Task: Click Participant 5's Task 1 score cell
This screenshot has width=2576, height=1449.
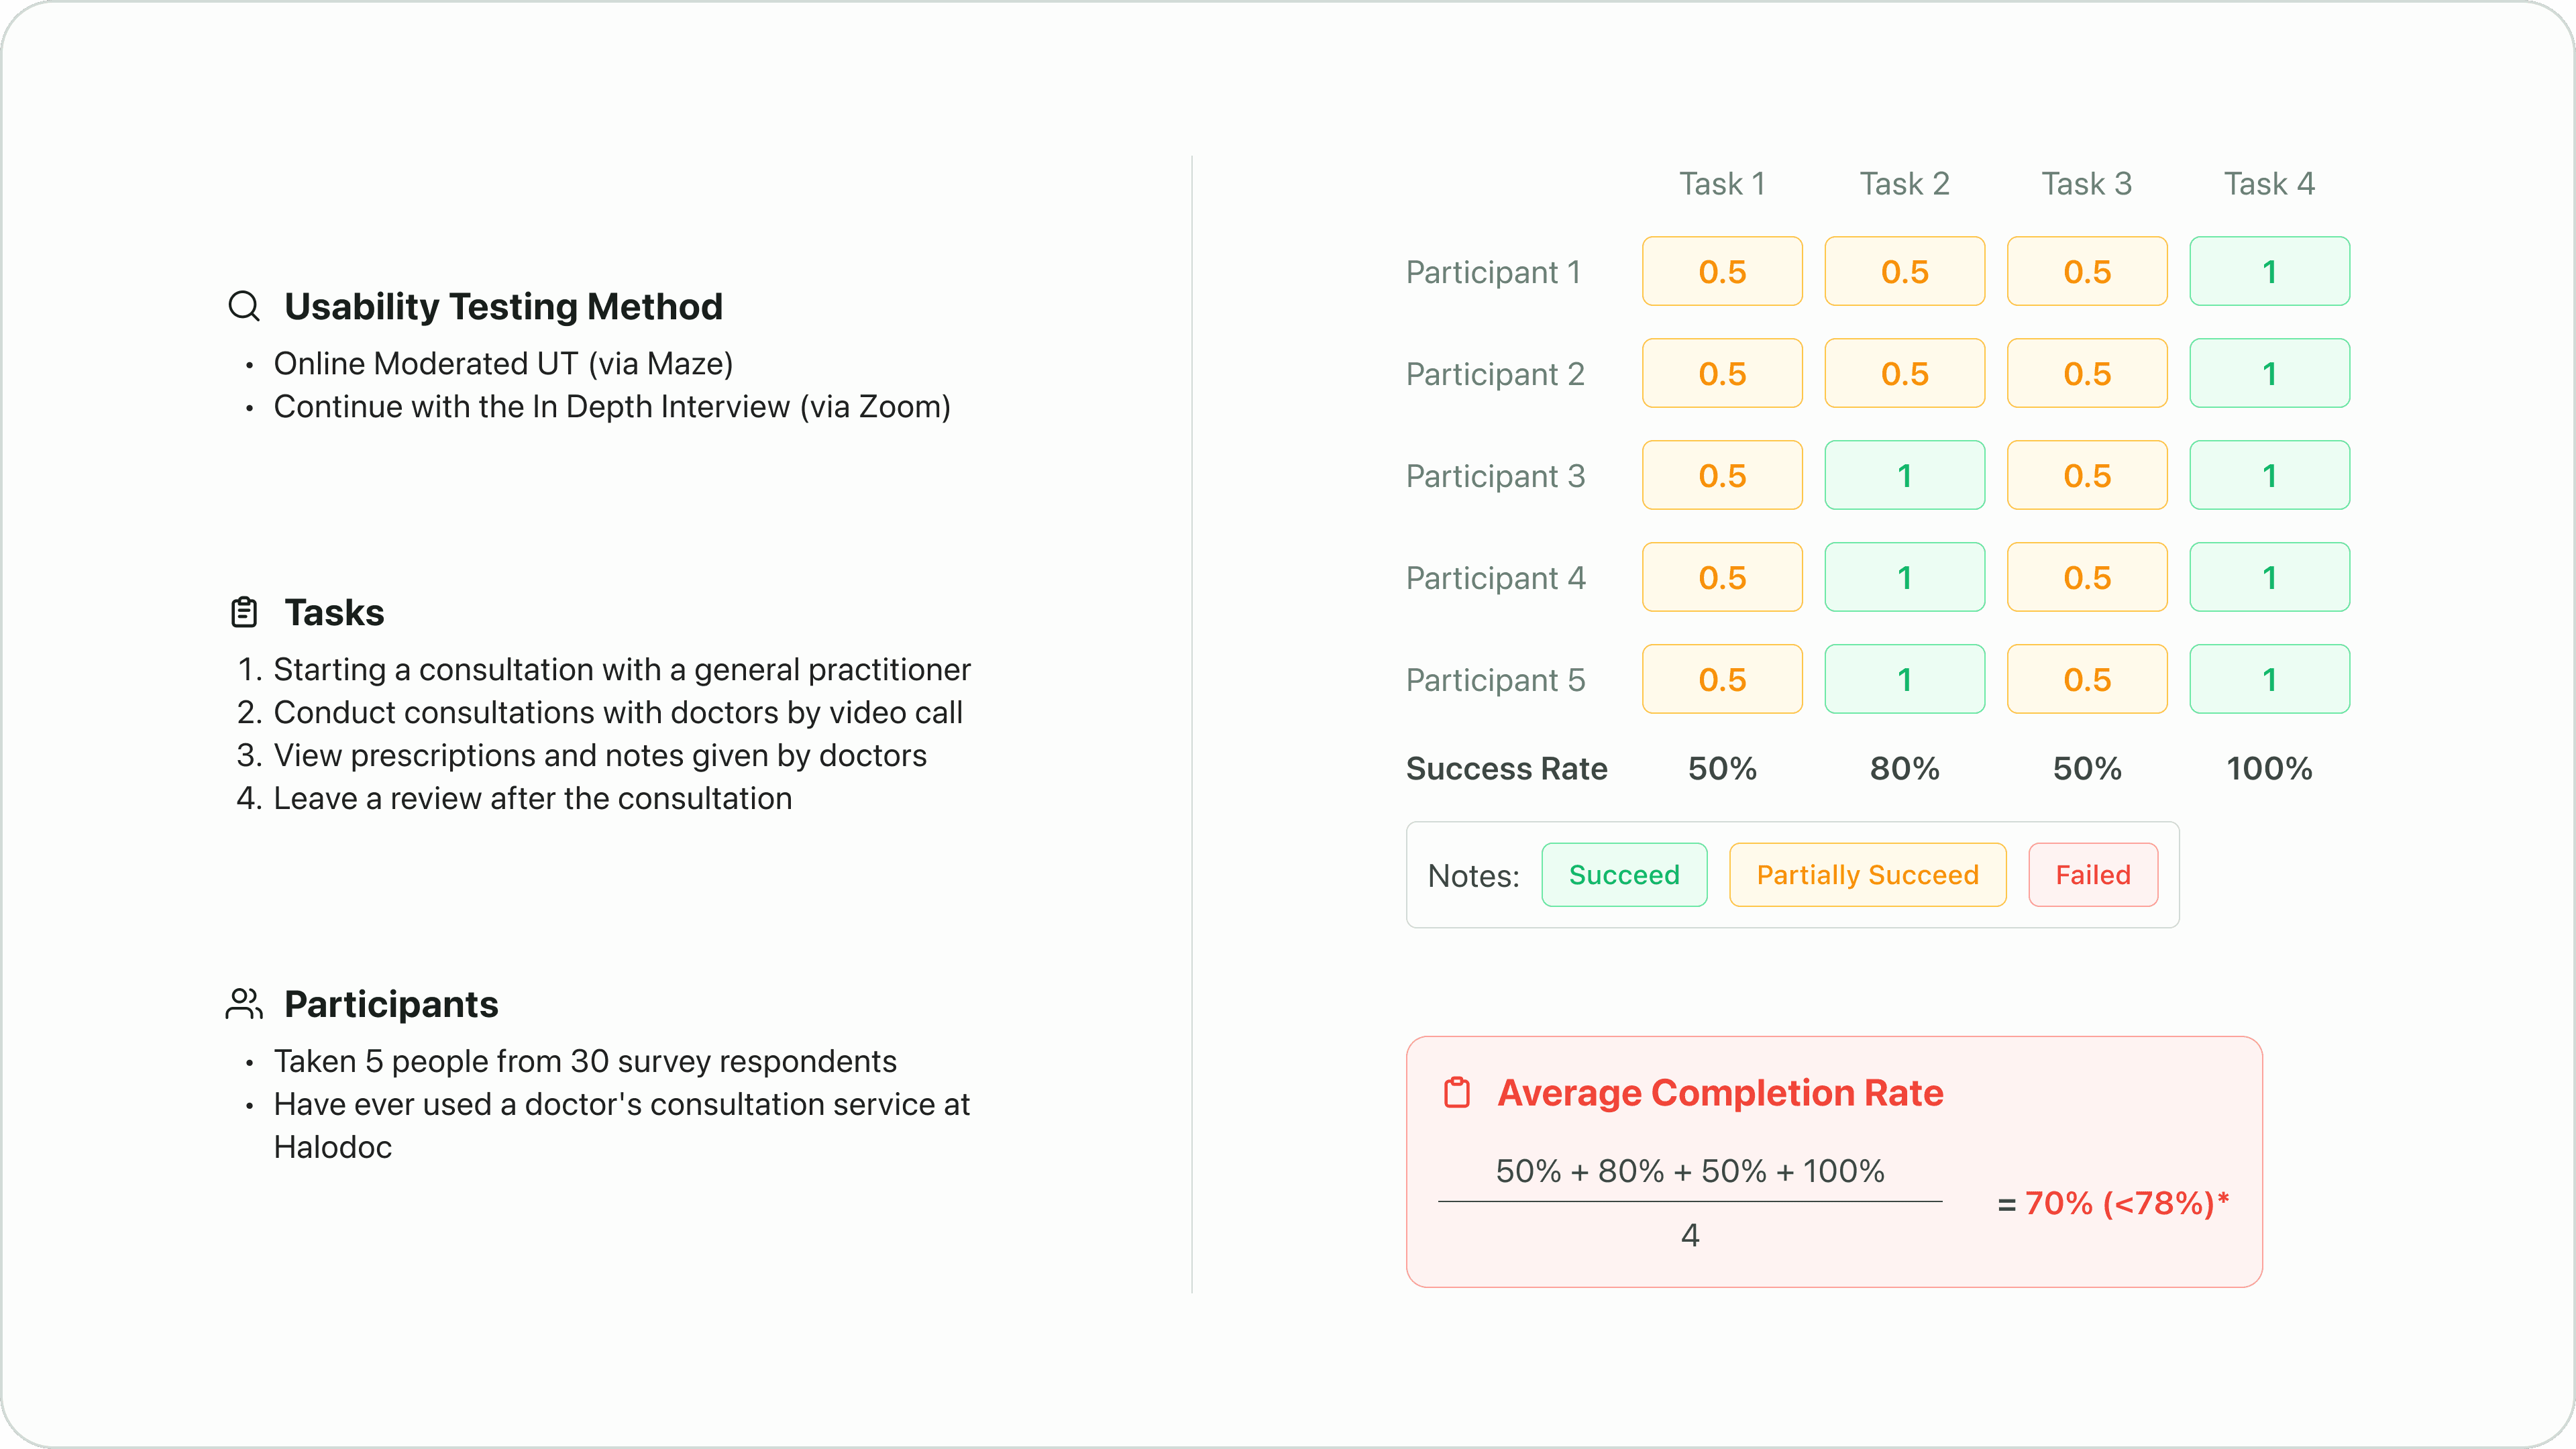Action: [1722, 679]
